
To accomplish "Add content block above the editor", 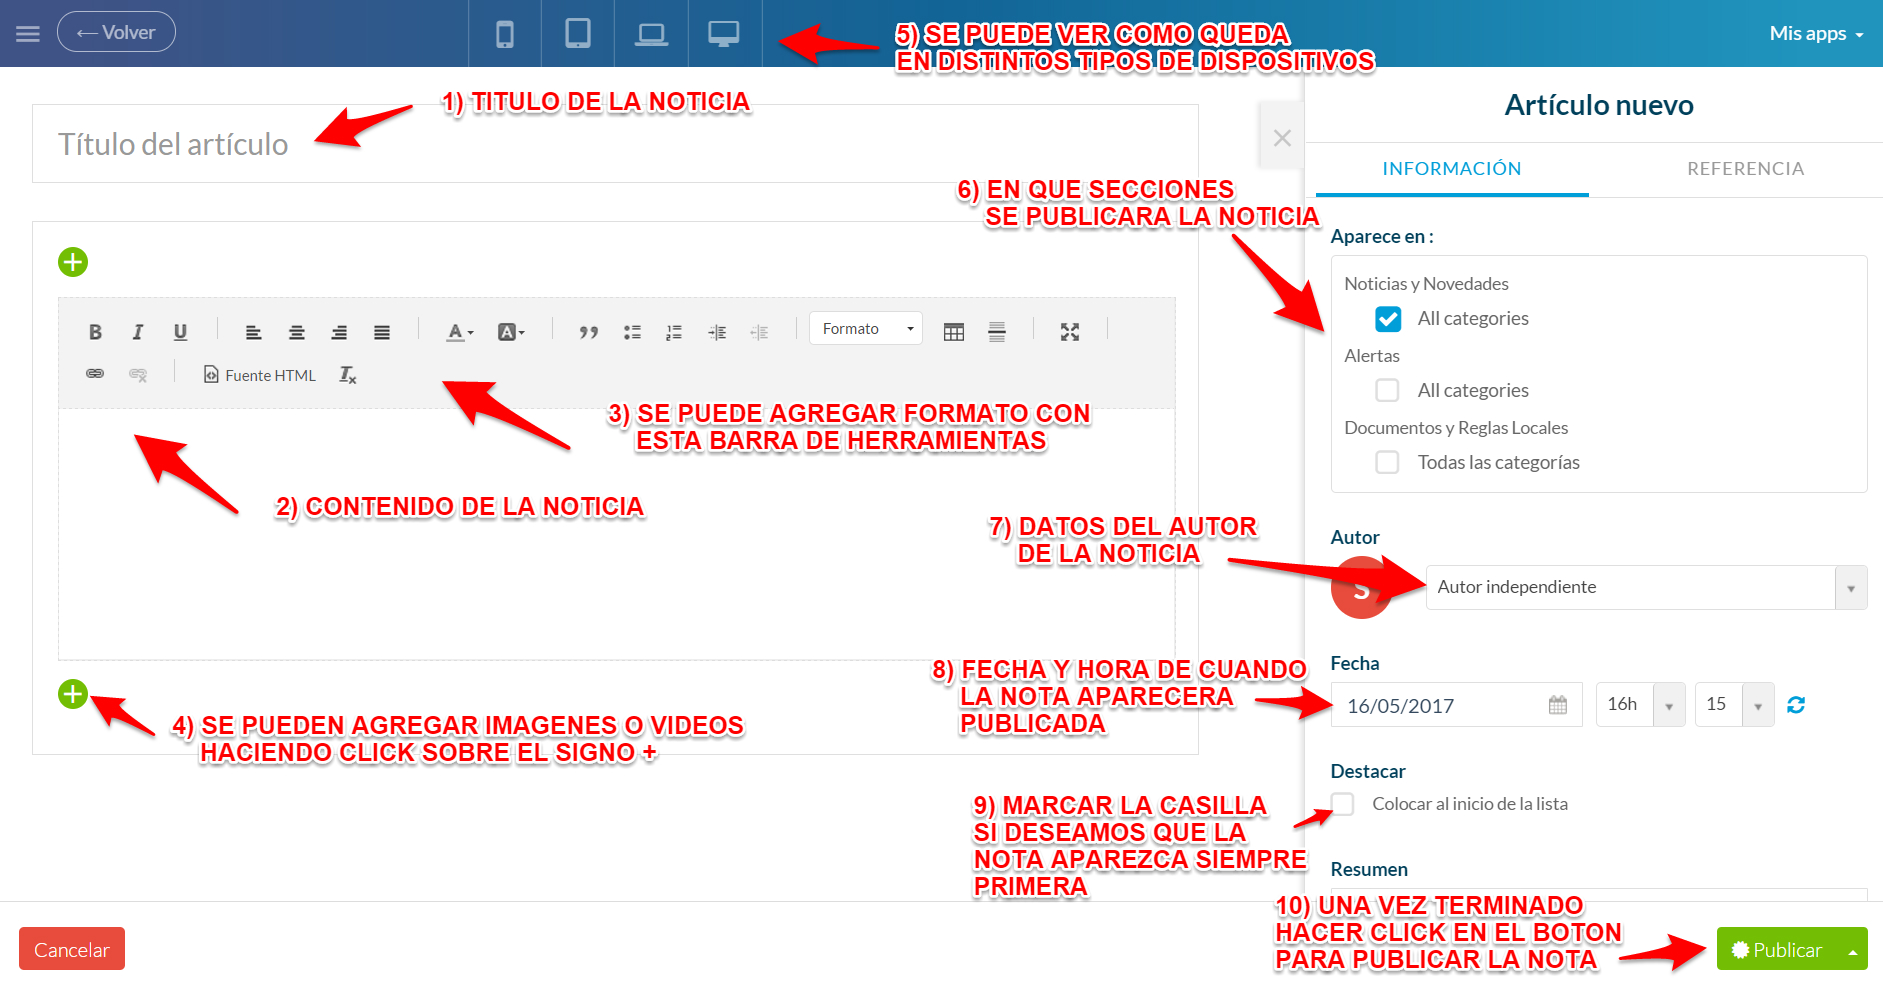I will (x=73, y=262).
